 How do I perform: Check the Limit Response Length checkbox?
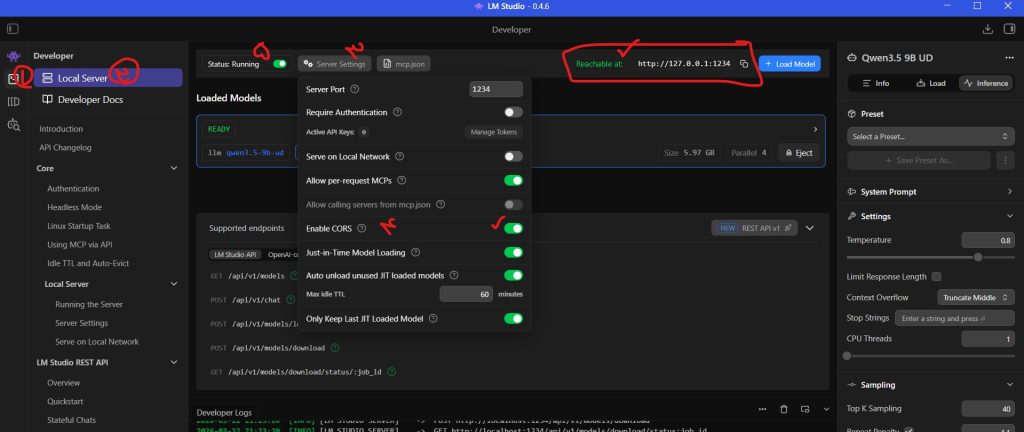tap(936, 276)
